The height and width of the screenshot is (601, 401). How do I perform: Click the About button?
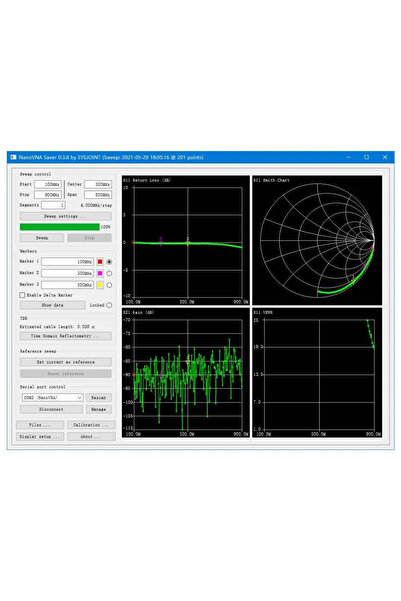[x=91, y=436]
